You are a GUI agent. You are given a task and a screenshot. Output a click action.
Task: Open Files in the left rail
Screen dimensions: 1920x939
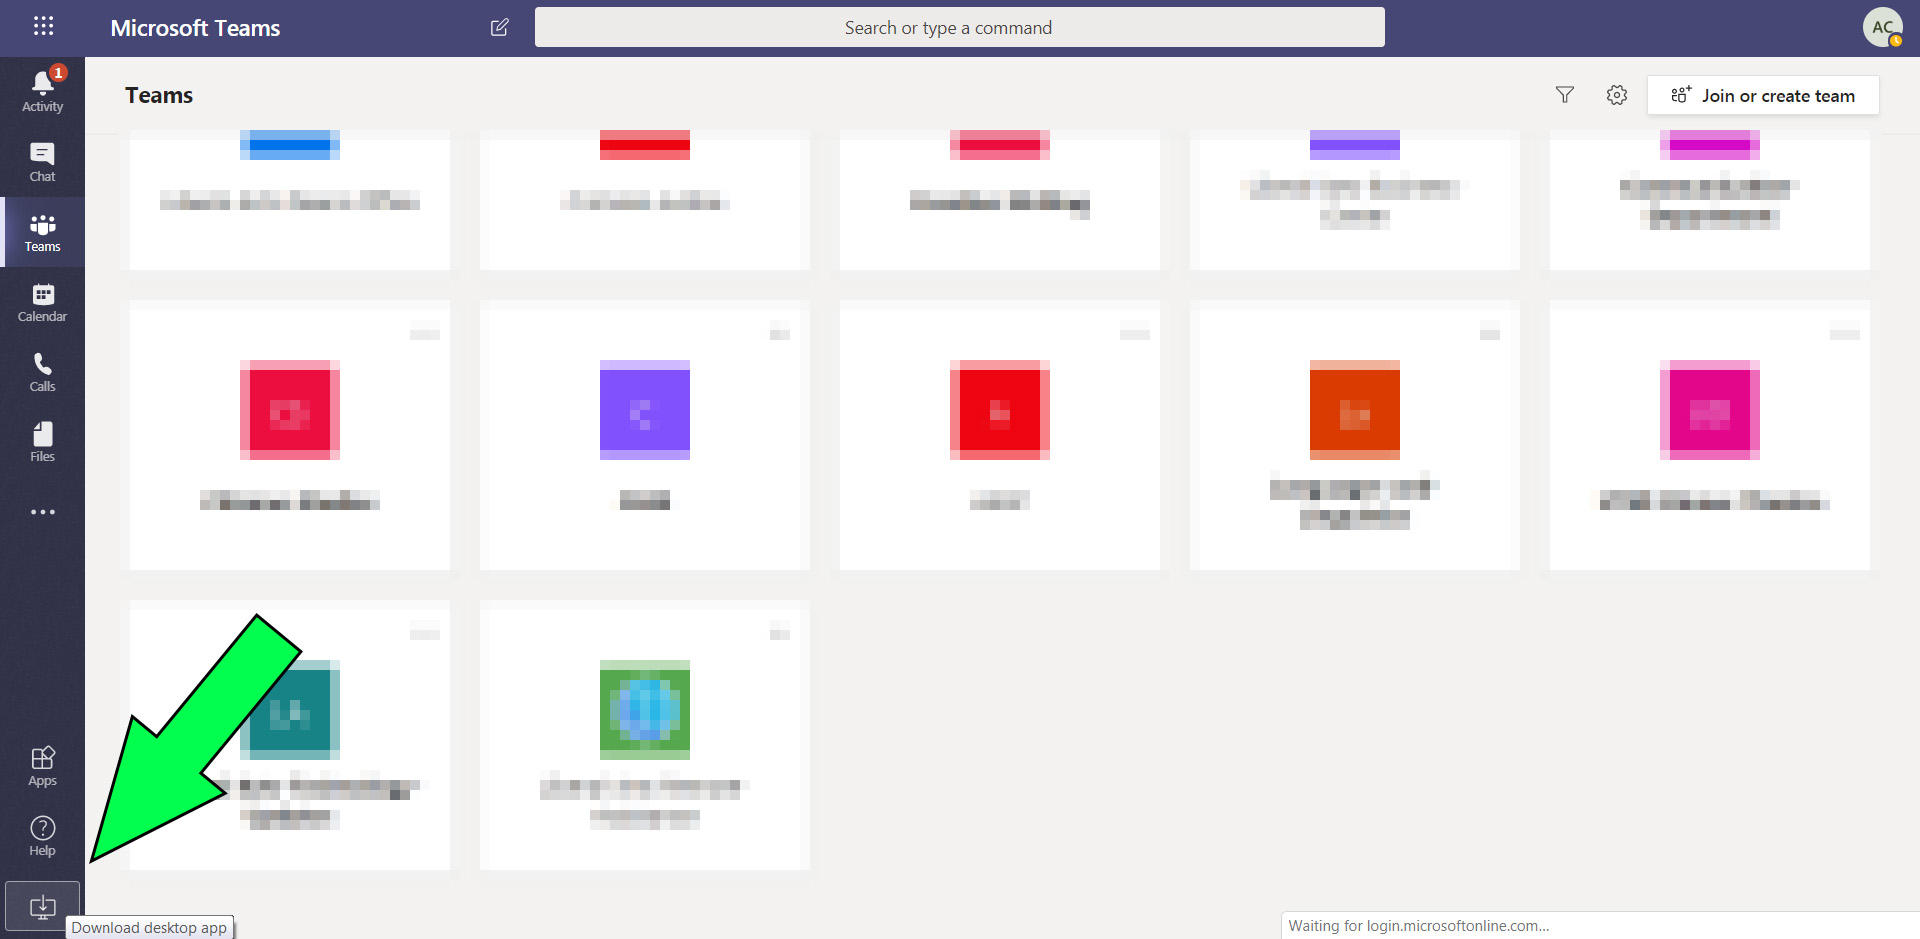(42, 442)
